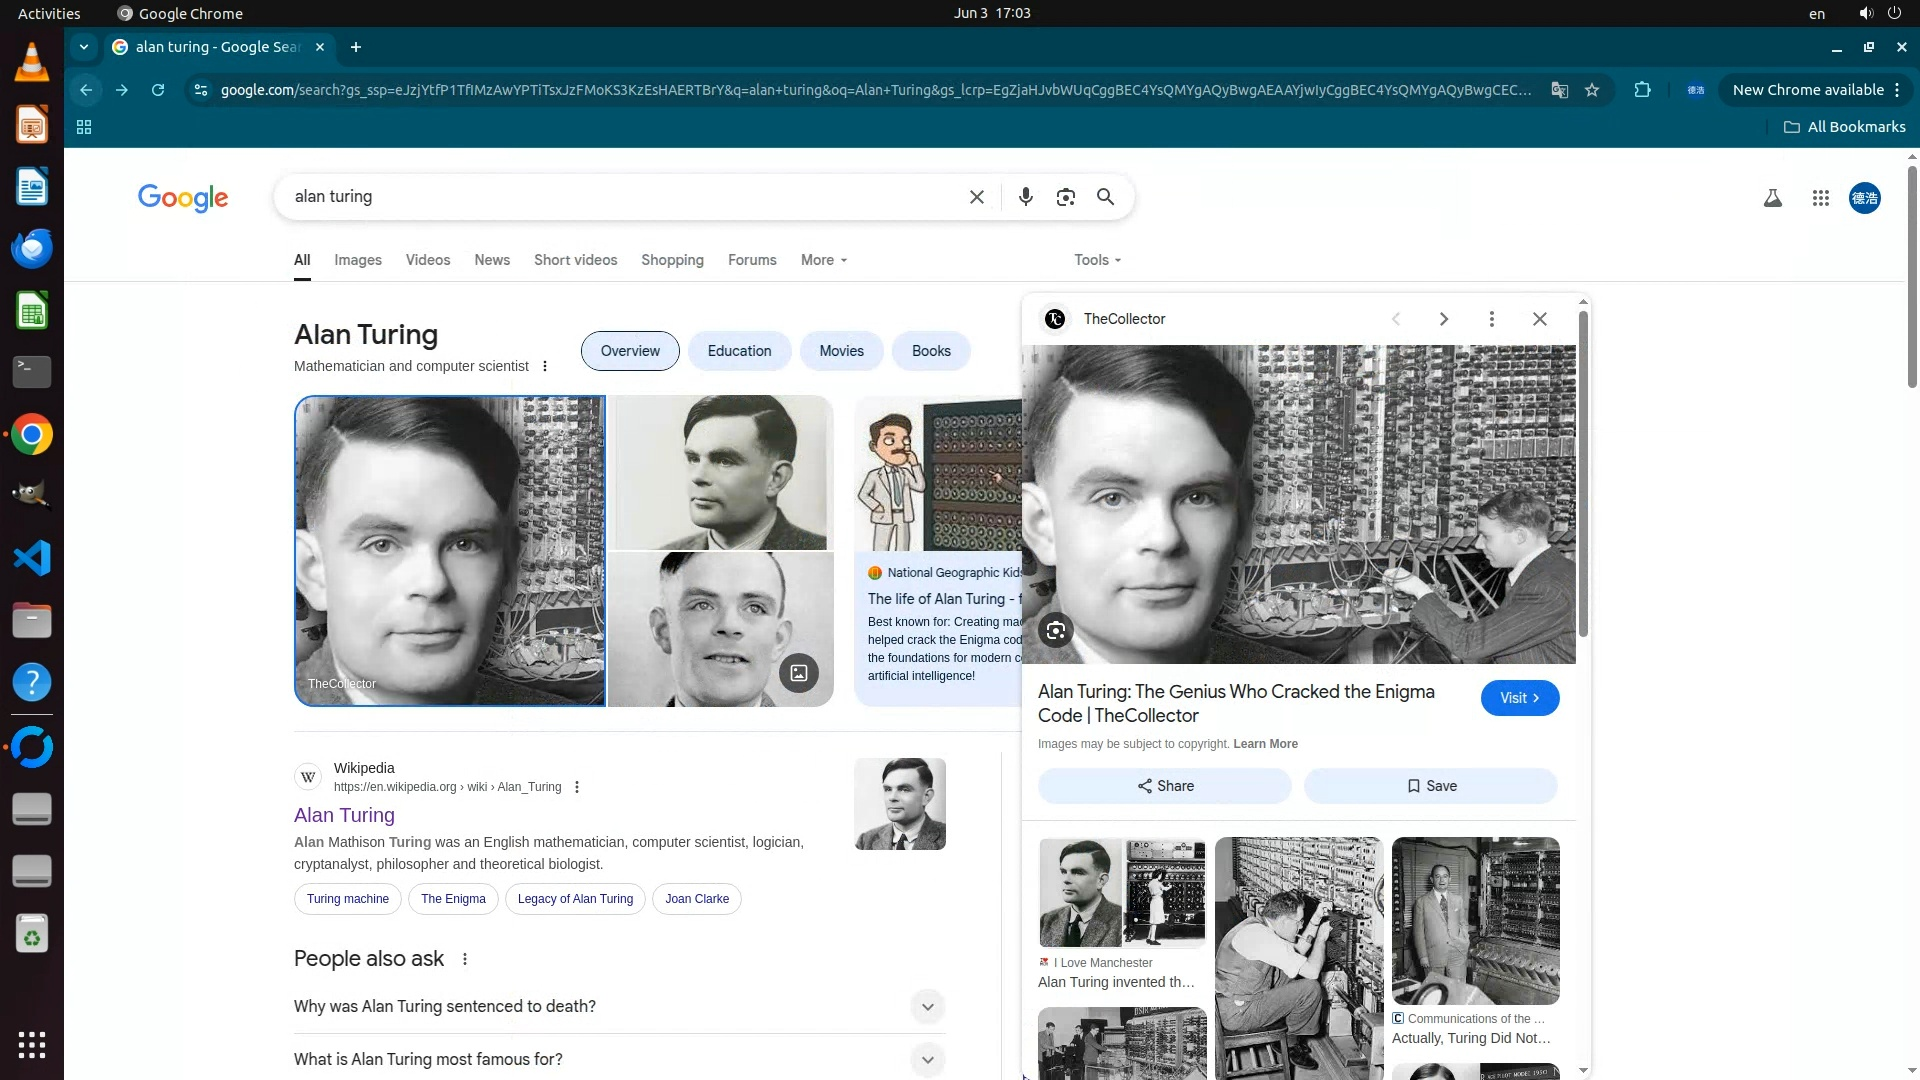The height and width of the screenshot is (1080, 1920).
Task: Select the Books filter chip
Action: [930, 351]
